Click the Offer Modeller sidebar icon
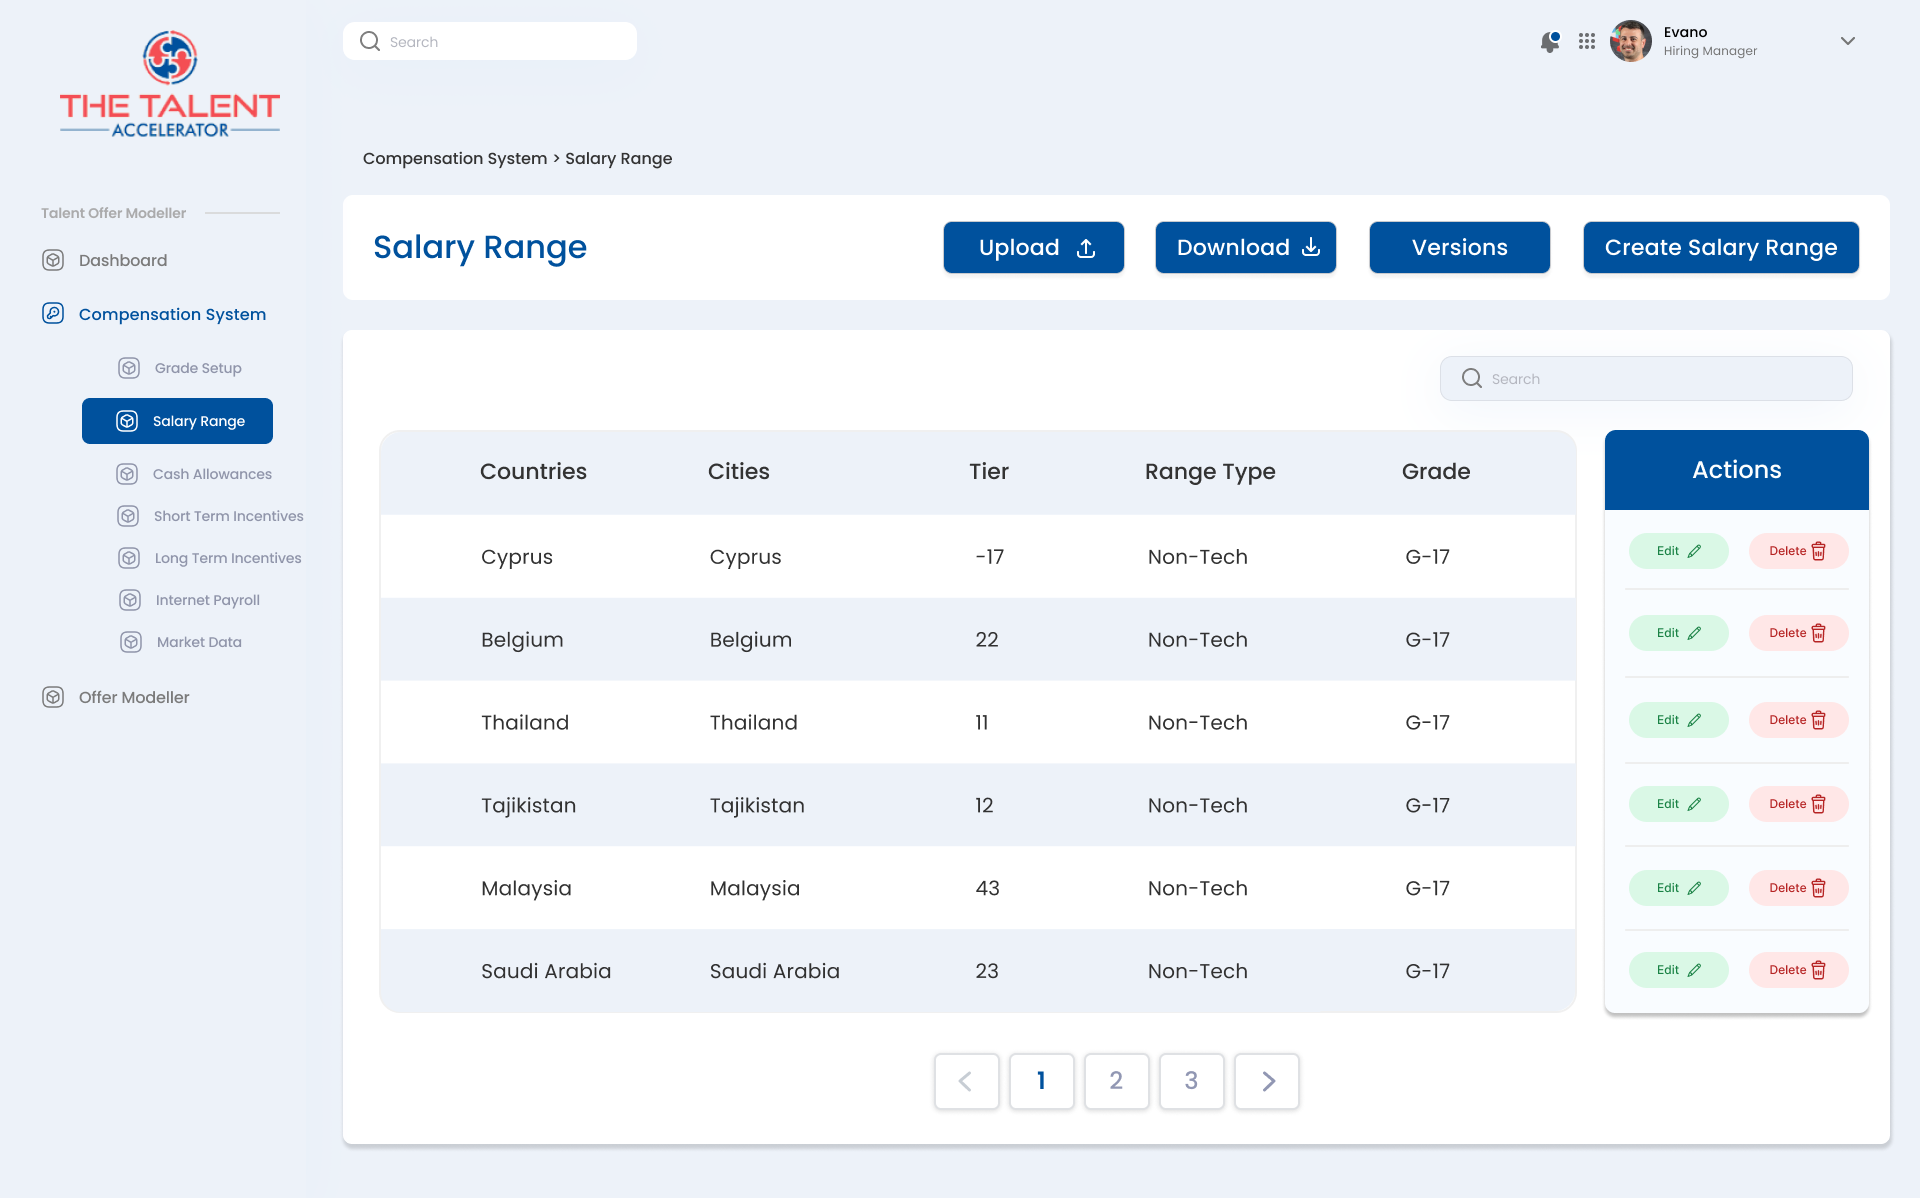This screenshot has width=1920, height=1198. pos(53,697)
